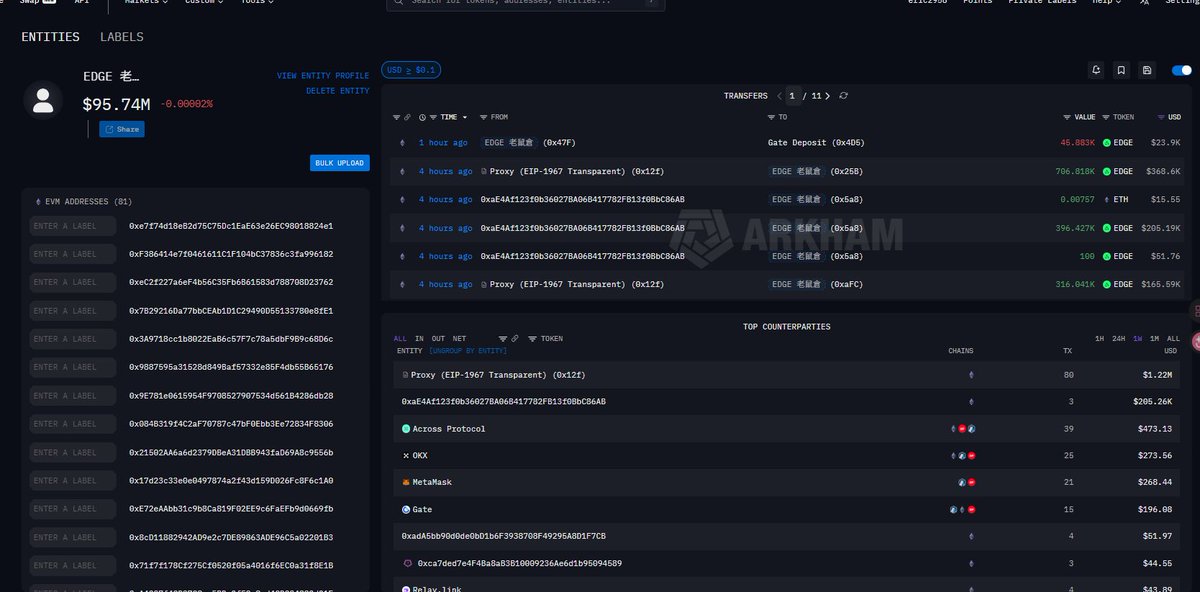Click the entity avatar placeholder icon
Viewport: 1200px width, 592px height.
coord(44,98)
